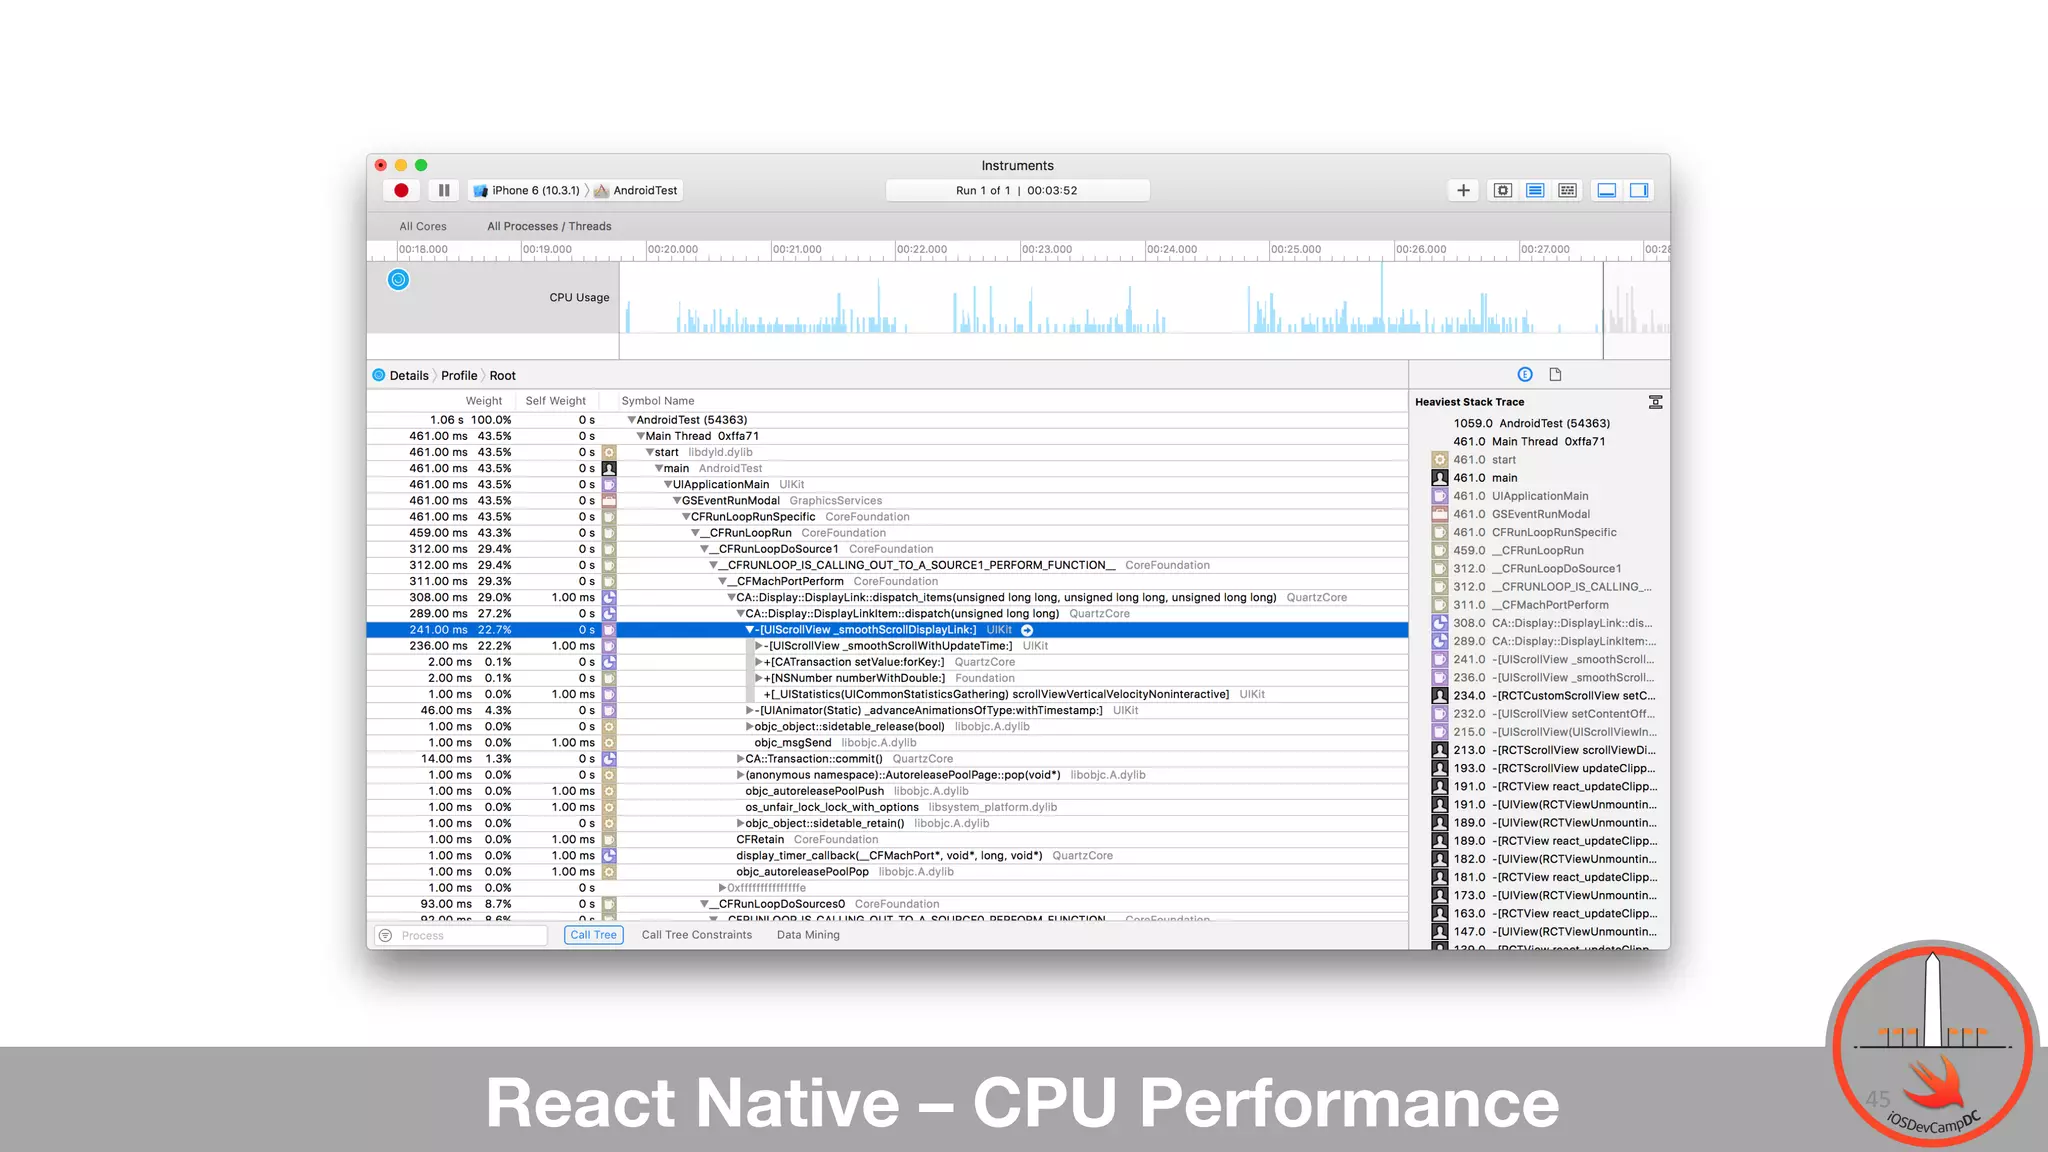This screenshot has width=2048, height=1152.
Task: Select 461.0 main in Heaviest Stack Trace
Action: pyautogui.click(x=1540, y=478)
